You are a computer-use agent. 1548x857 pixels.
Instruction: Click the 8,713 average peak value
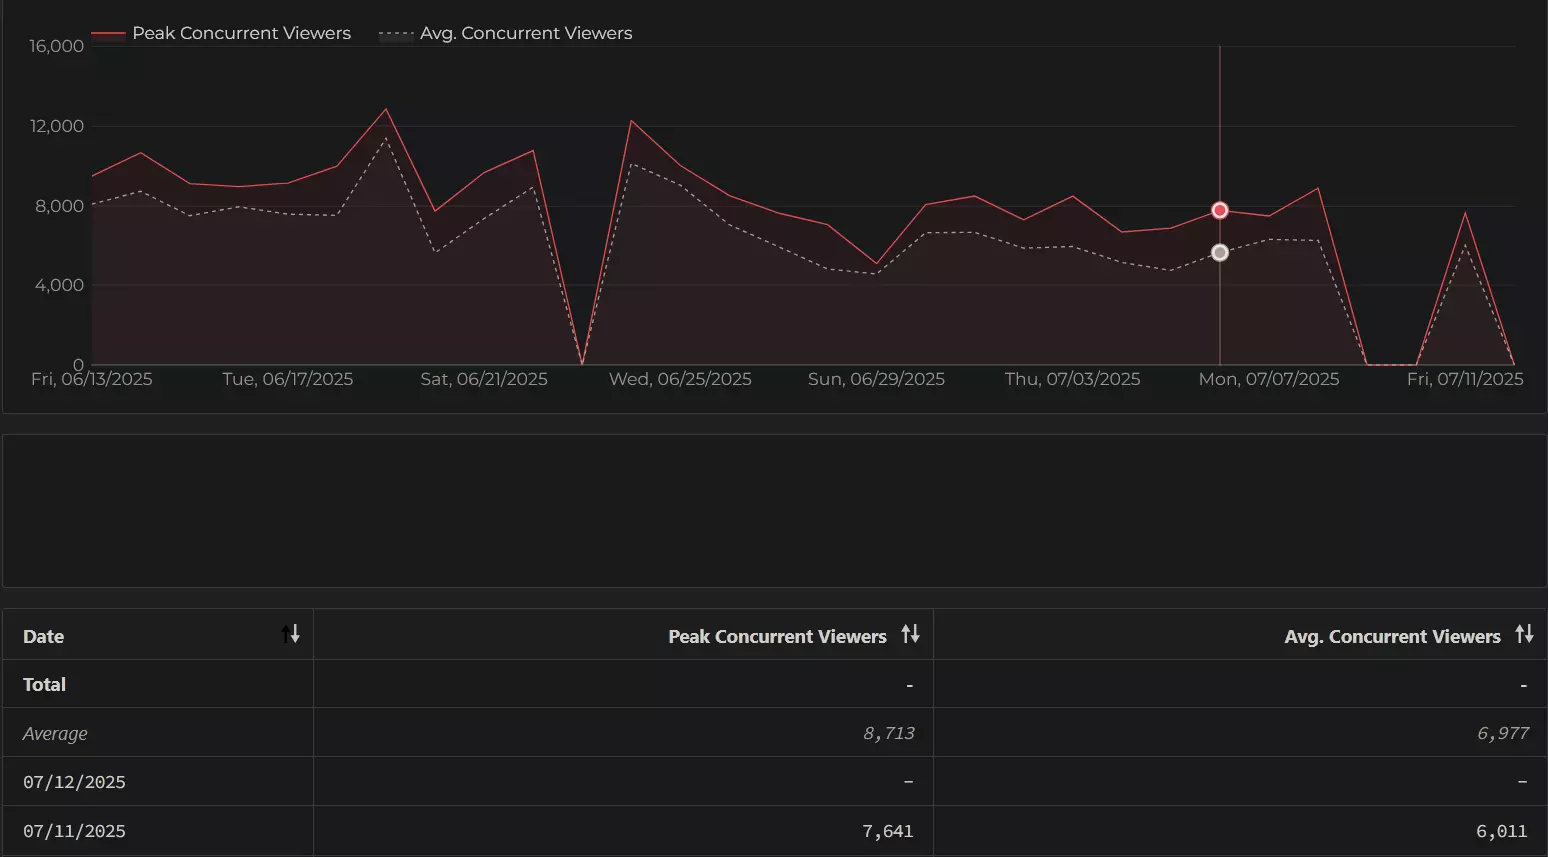tap(889, 733)
